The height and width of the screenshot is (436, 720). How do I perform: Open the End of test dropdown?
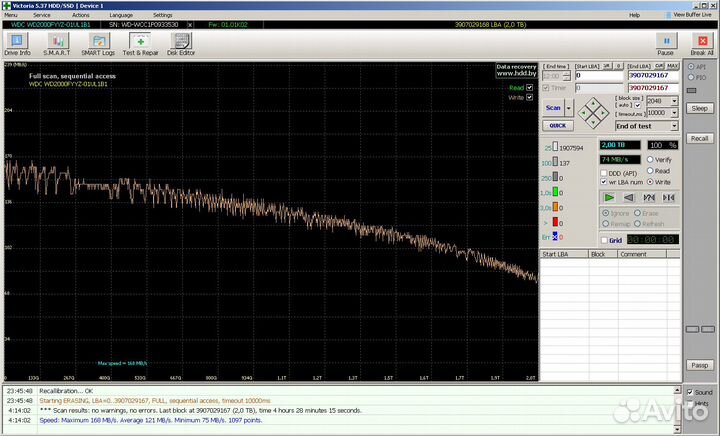[674, 126]
